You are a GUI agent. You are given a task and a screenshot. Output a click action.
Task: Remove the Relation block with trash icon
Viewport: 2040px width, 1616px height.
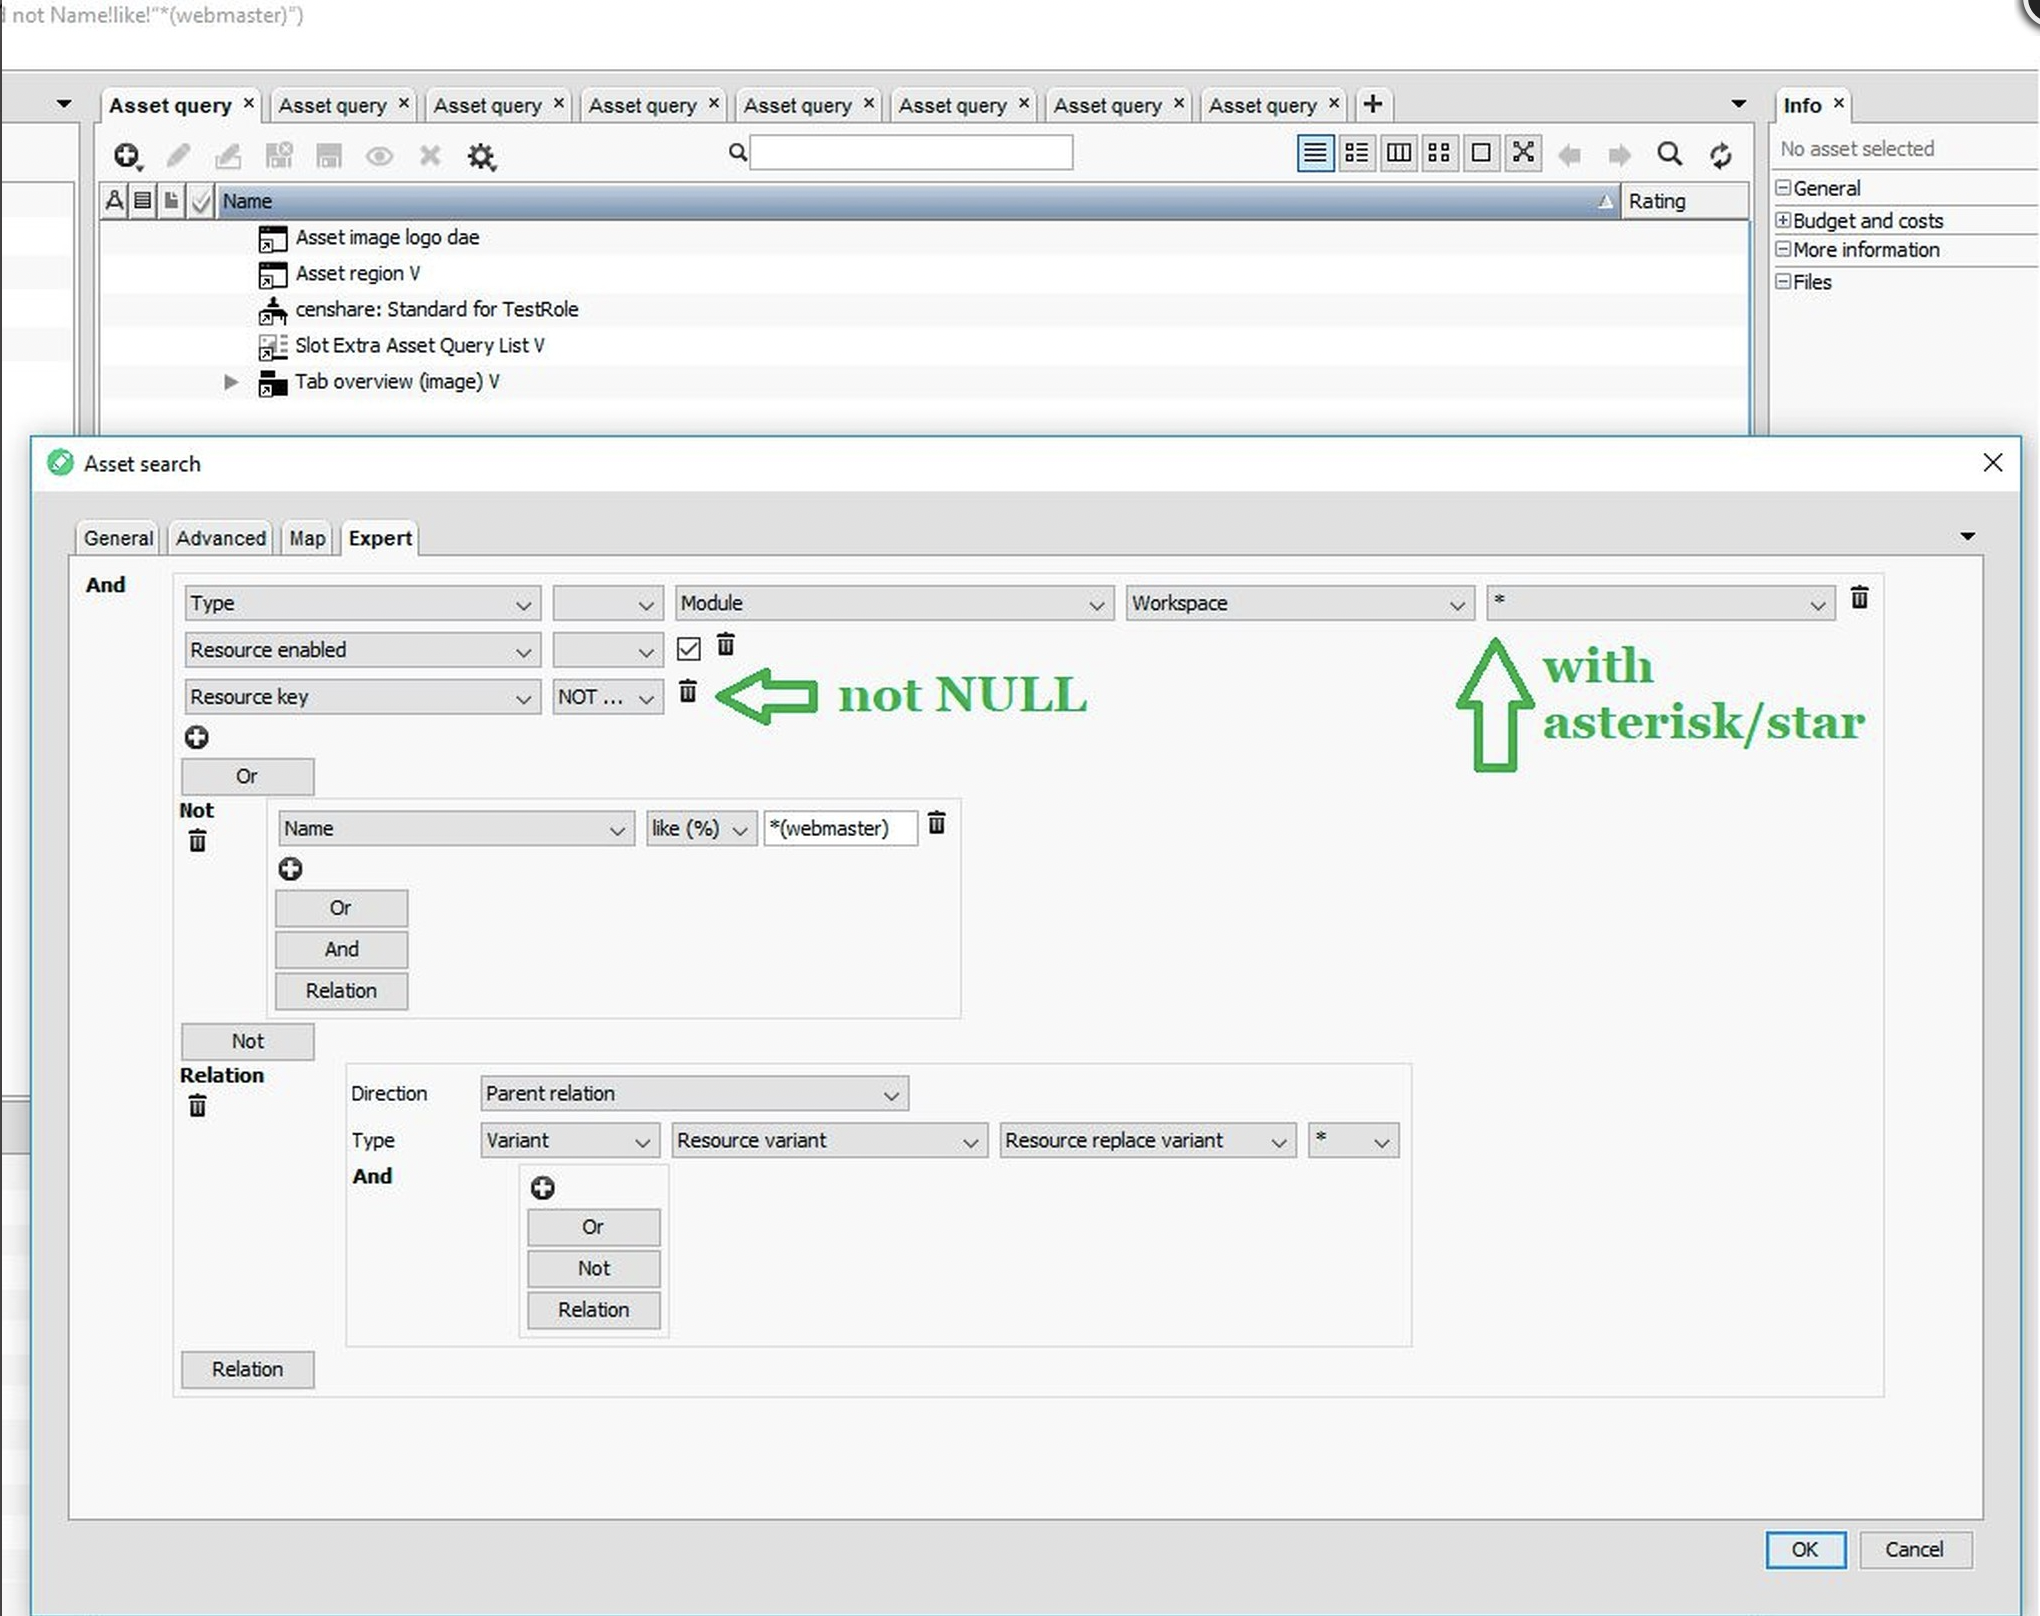tap(197, 1107)
